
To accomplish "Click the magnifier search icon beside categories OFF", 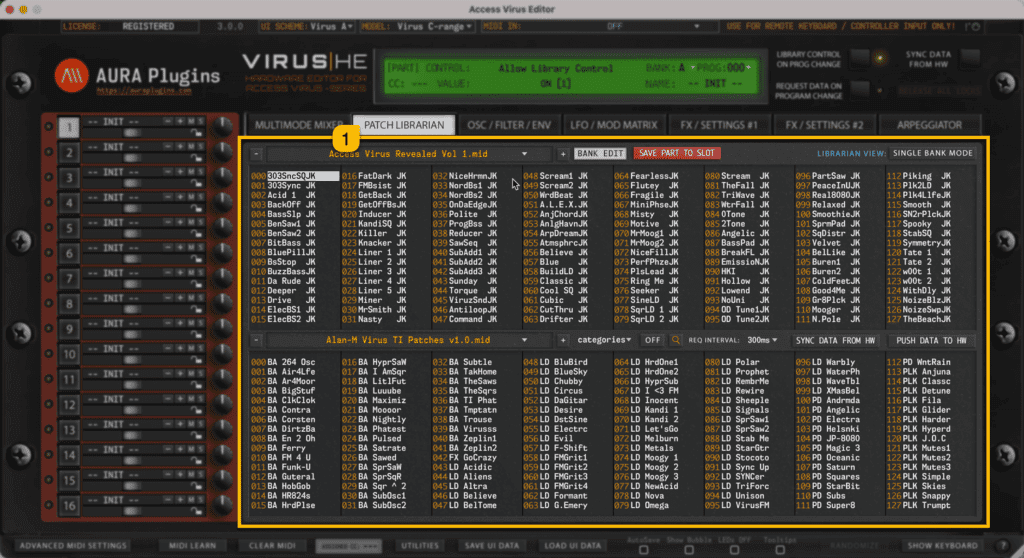I will click(x=675, y=340).
